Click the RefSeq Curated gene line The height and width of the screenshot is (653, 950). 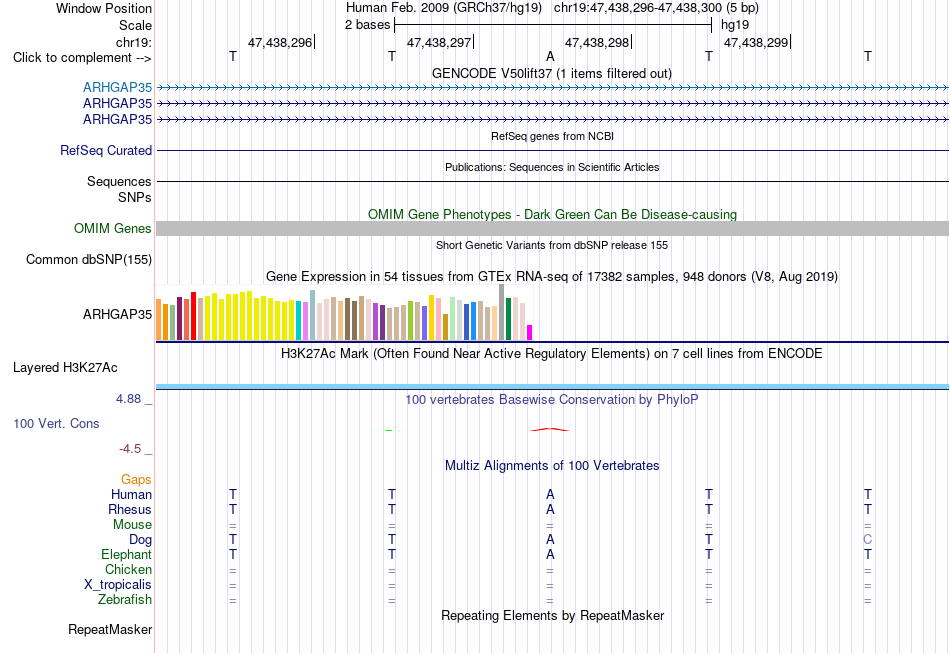(x=552, y=150)
